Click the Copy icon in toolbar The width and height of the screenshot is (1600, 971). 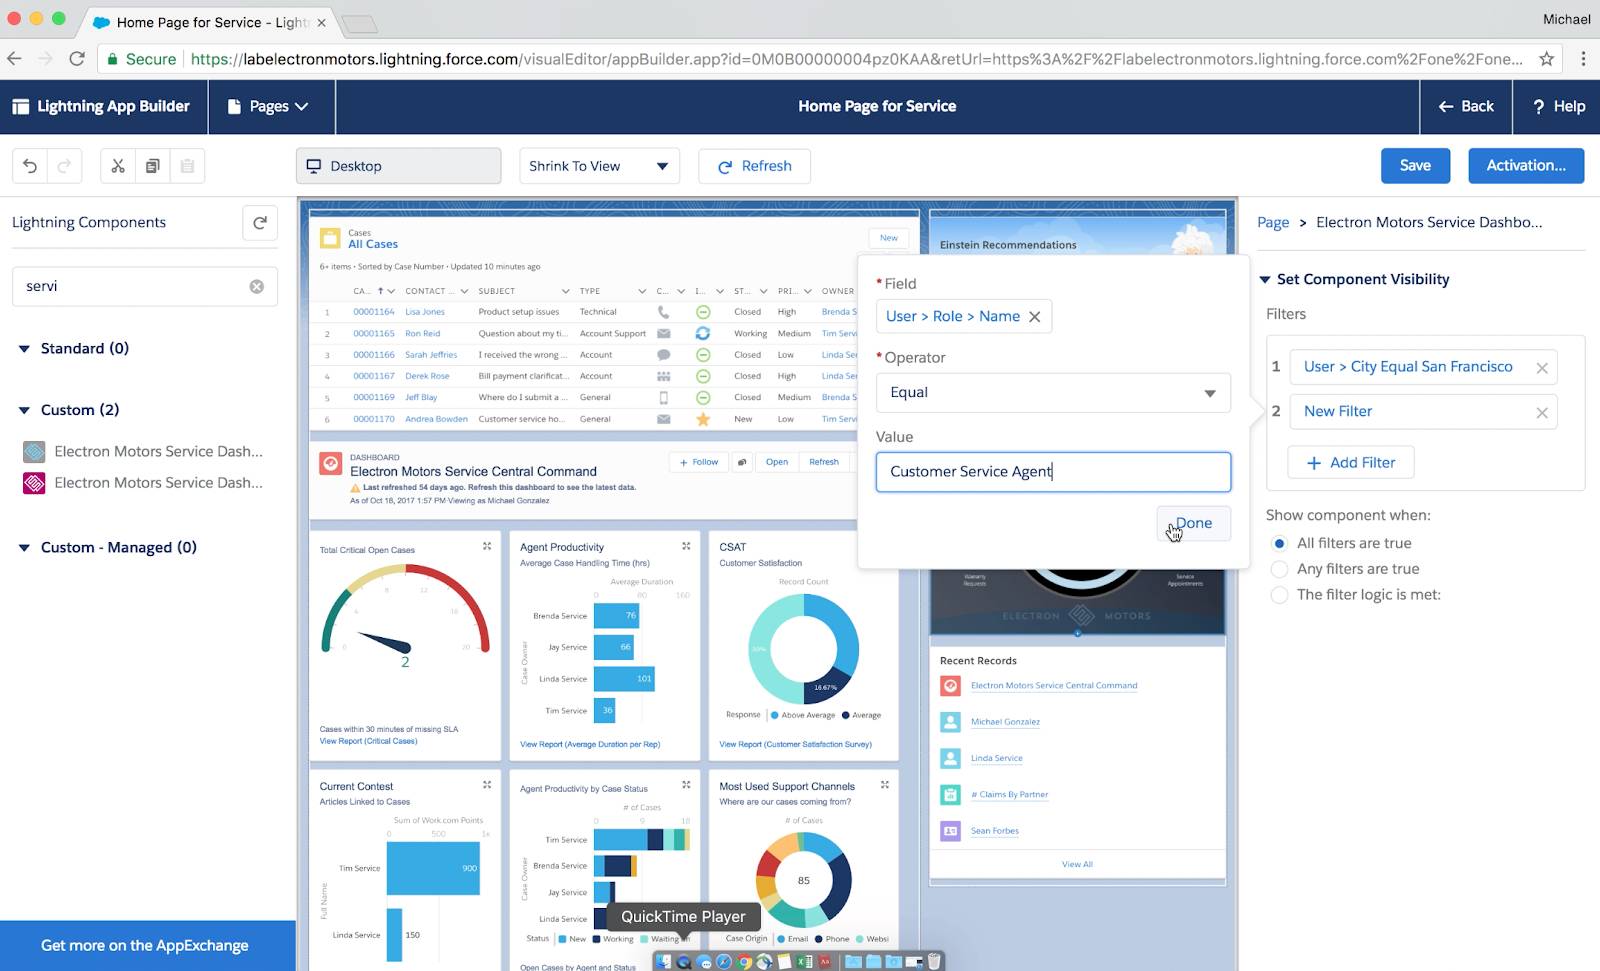152,166
